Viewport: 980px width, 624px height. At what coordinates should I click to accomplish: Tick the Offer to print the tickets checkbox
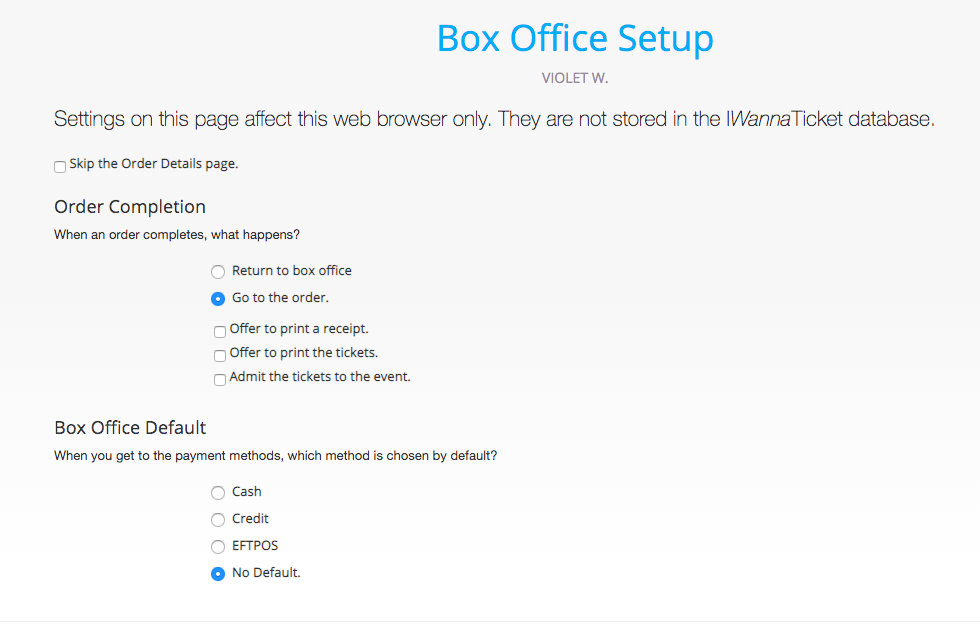[x=220, y=356]
